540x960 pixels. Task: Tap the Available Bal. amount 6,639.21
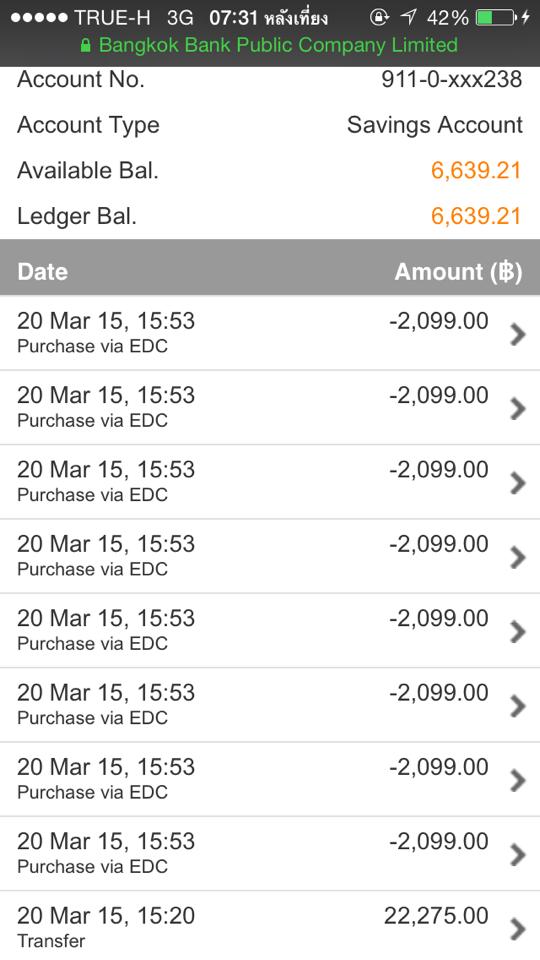click(476, 170)
